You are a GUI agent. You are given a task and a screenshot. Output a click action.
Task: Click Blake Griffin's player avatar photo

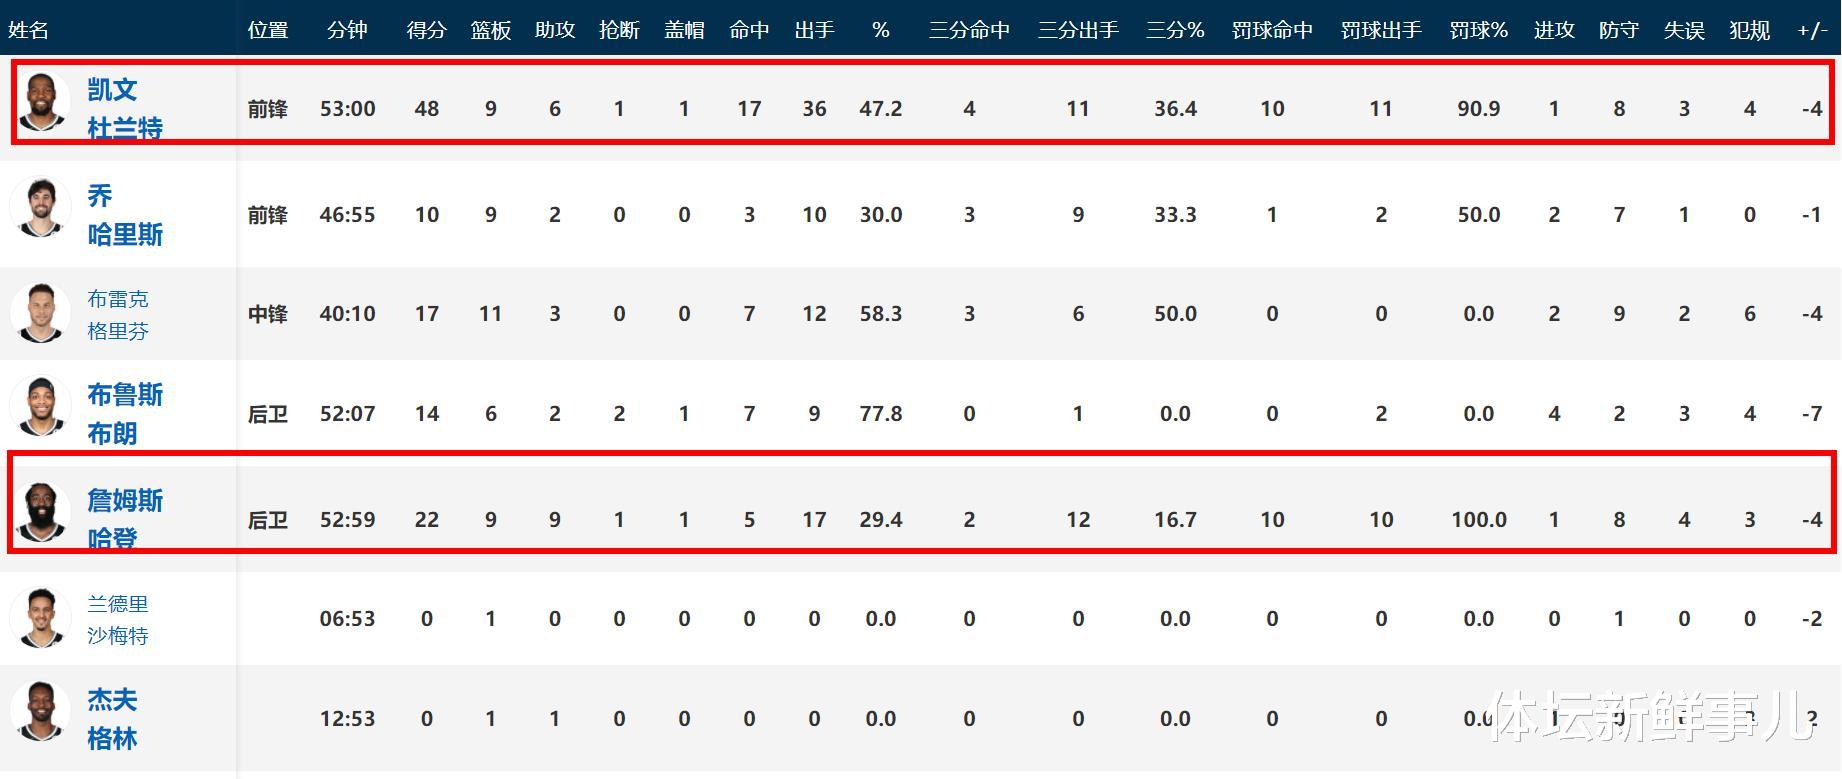(41, 313)
